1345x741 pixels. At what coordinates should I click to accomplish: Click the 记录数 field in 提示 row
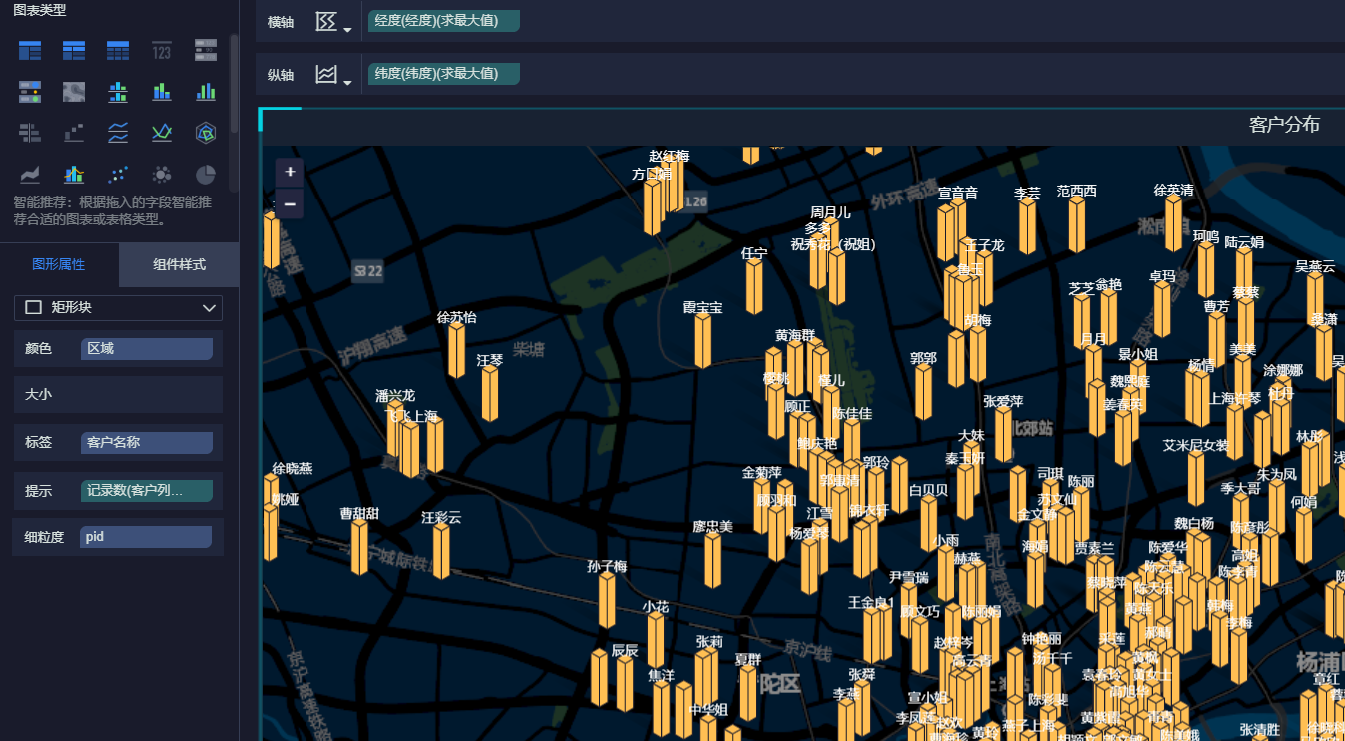click(x=147, y=491)
